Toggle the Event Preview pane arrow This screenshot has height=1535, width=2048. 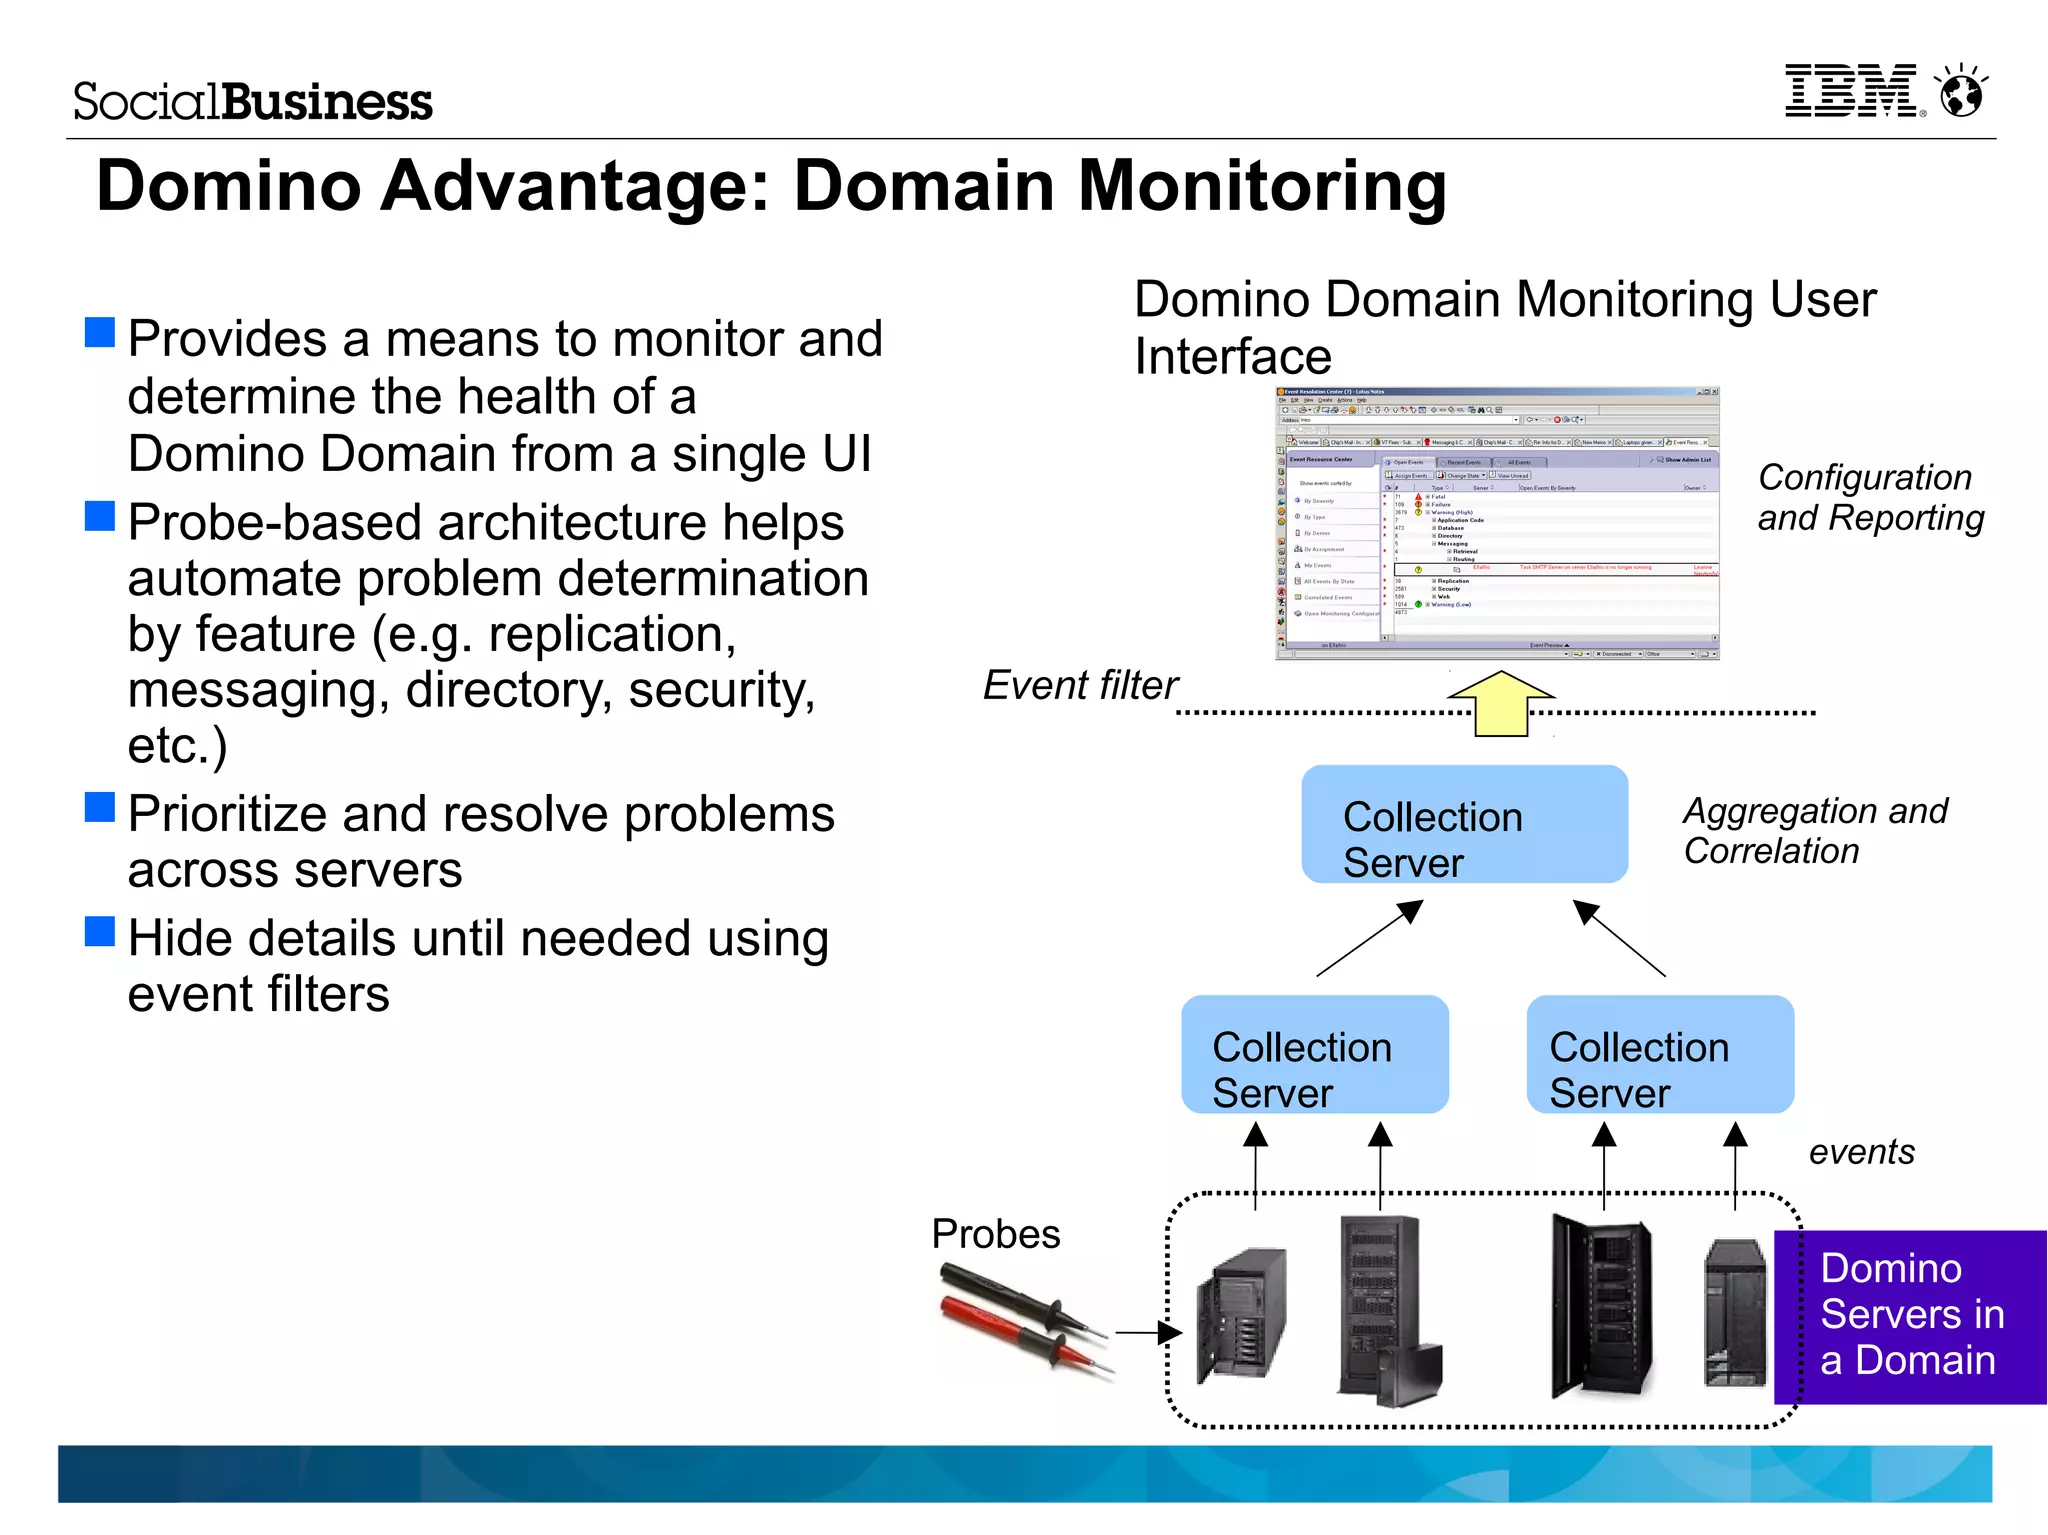1567,645
